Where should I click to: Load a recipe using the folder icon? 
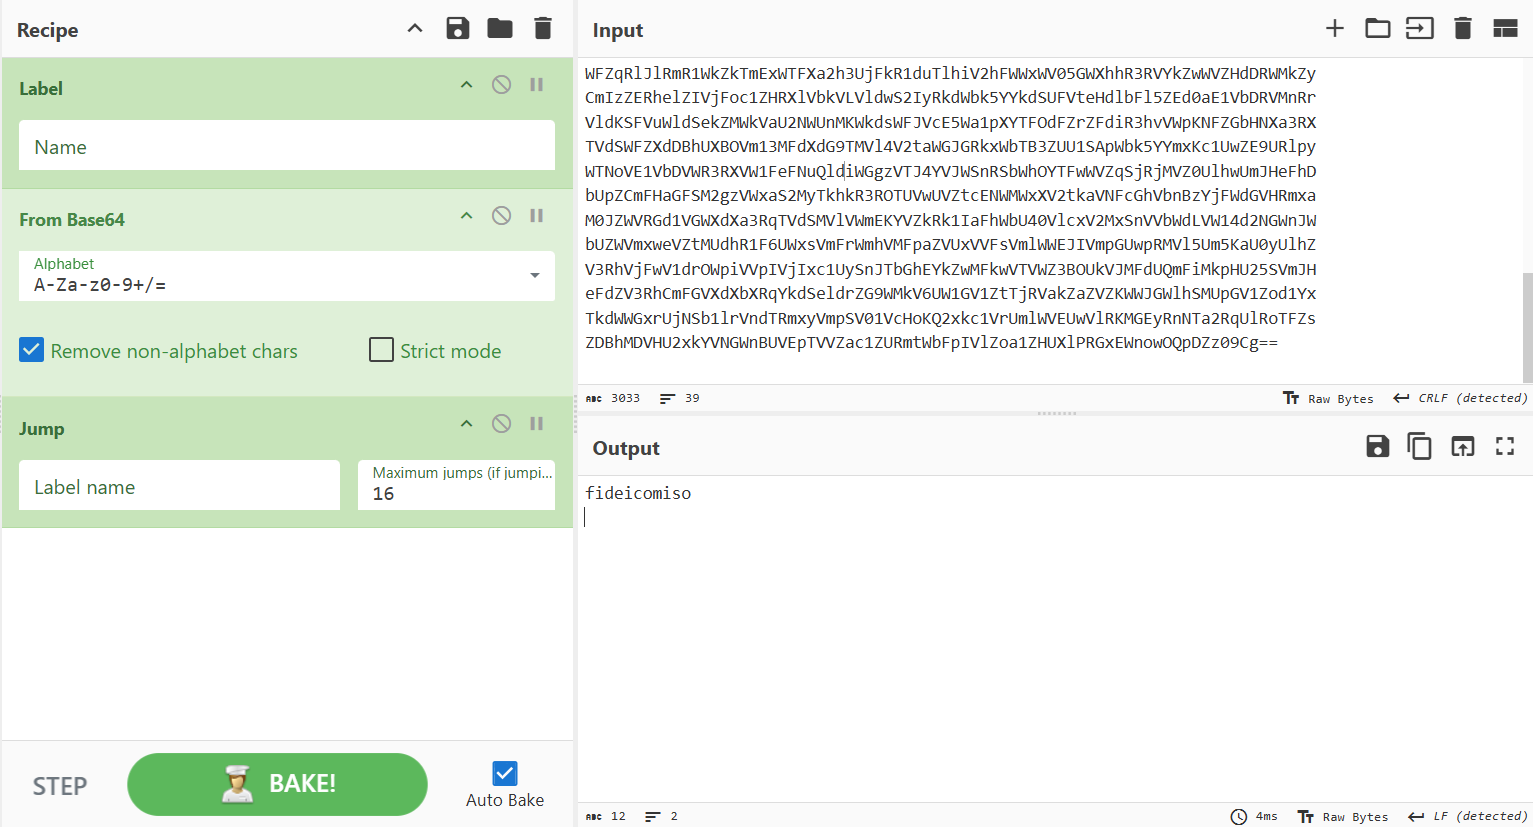[x=500, y=29]
